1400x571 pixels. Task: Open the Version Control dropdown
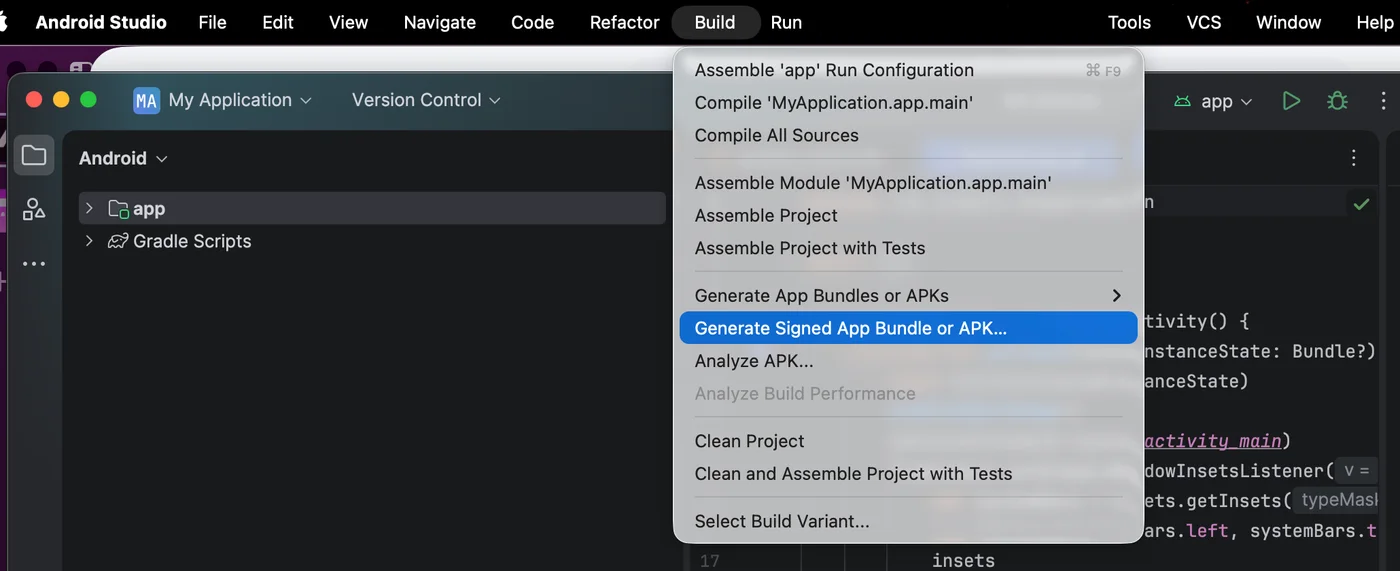click(426, 100)
